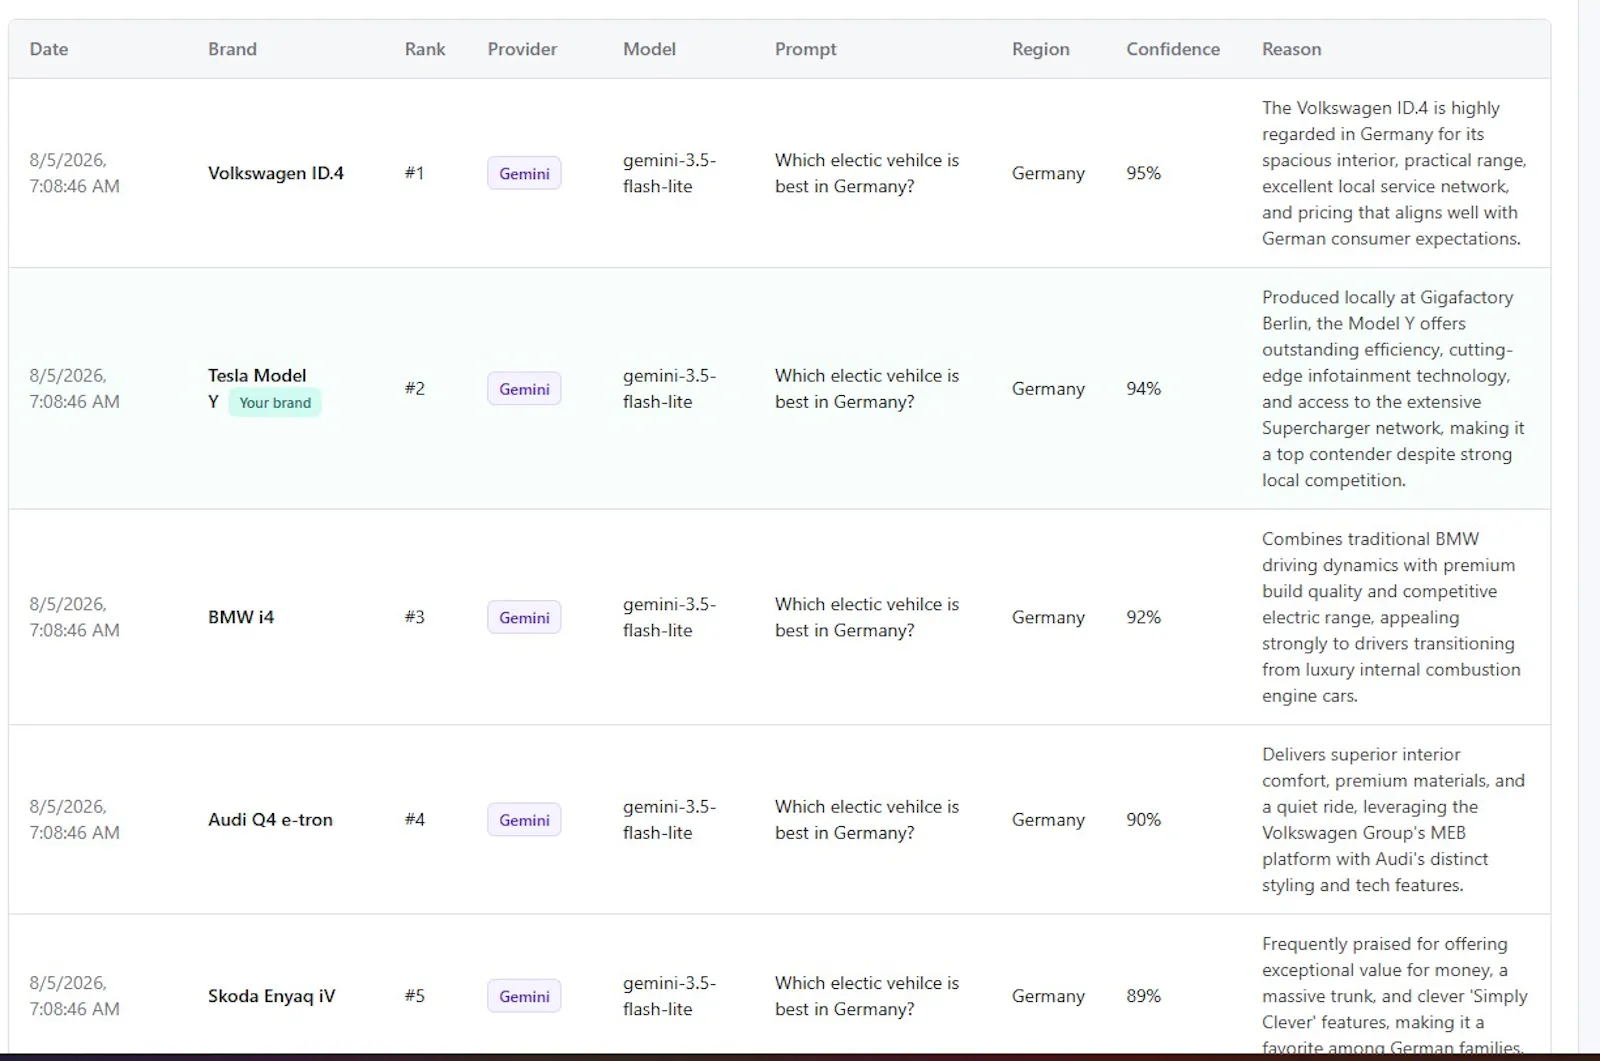Click rank #3 cell
The height and width of the screenshot is (1061, 1600).
pos(414,617)
